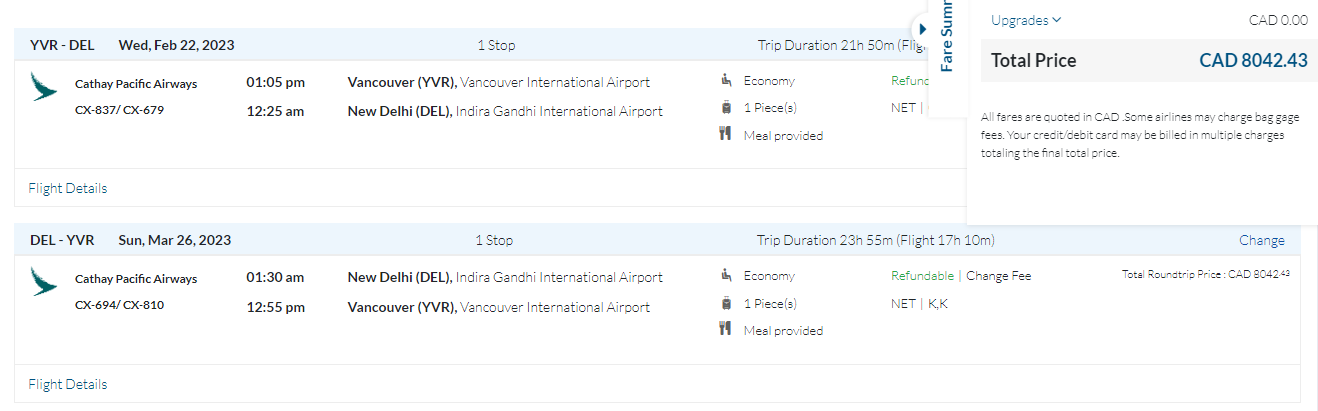Image resolution: width=1318 pixels, height=411 pixels.
Task: Click Cathay Pacific logo on return flight
Action: coord(44,281)
